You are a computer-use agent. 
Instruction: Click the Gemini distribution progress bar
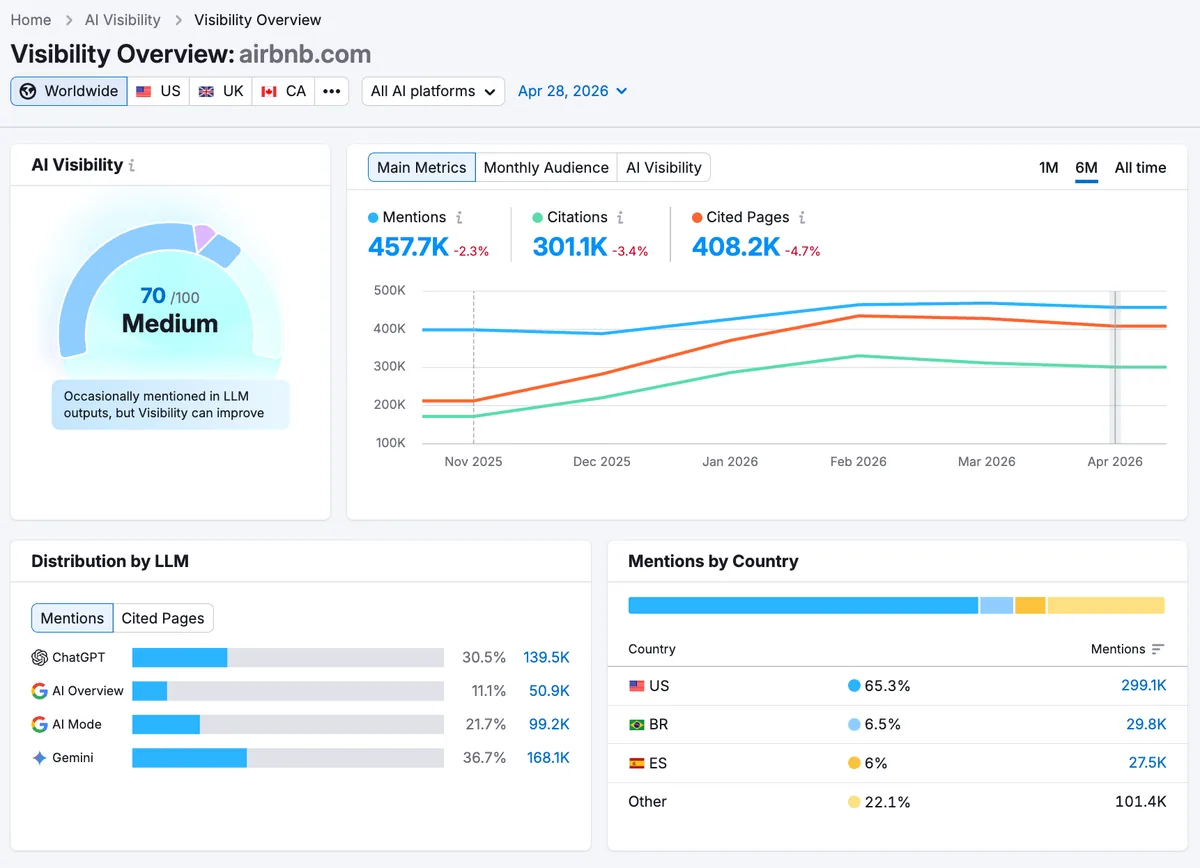(x=288, y=758)
